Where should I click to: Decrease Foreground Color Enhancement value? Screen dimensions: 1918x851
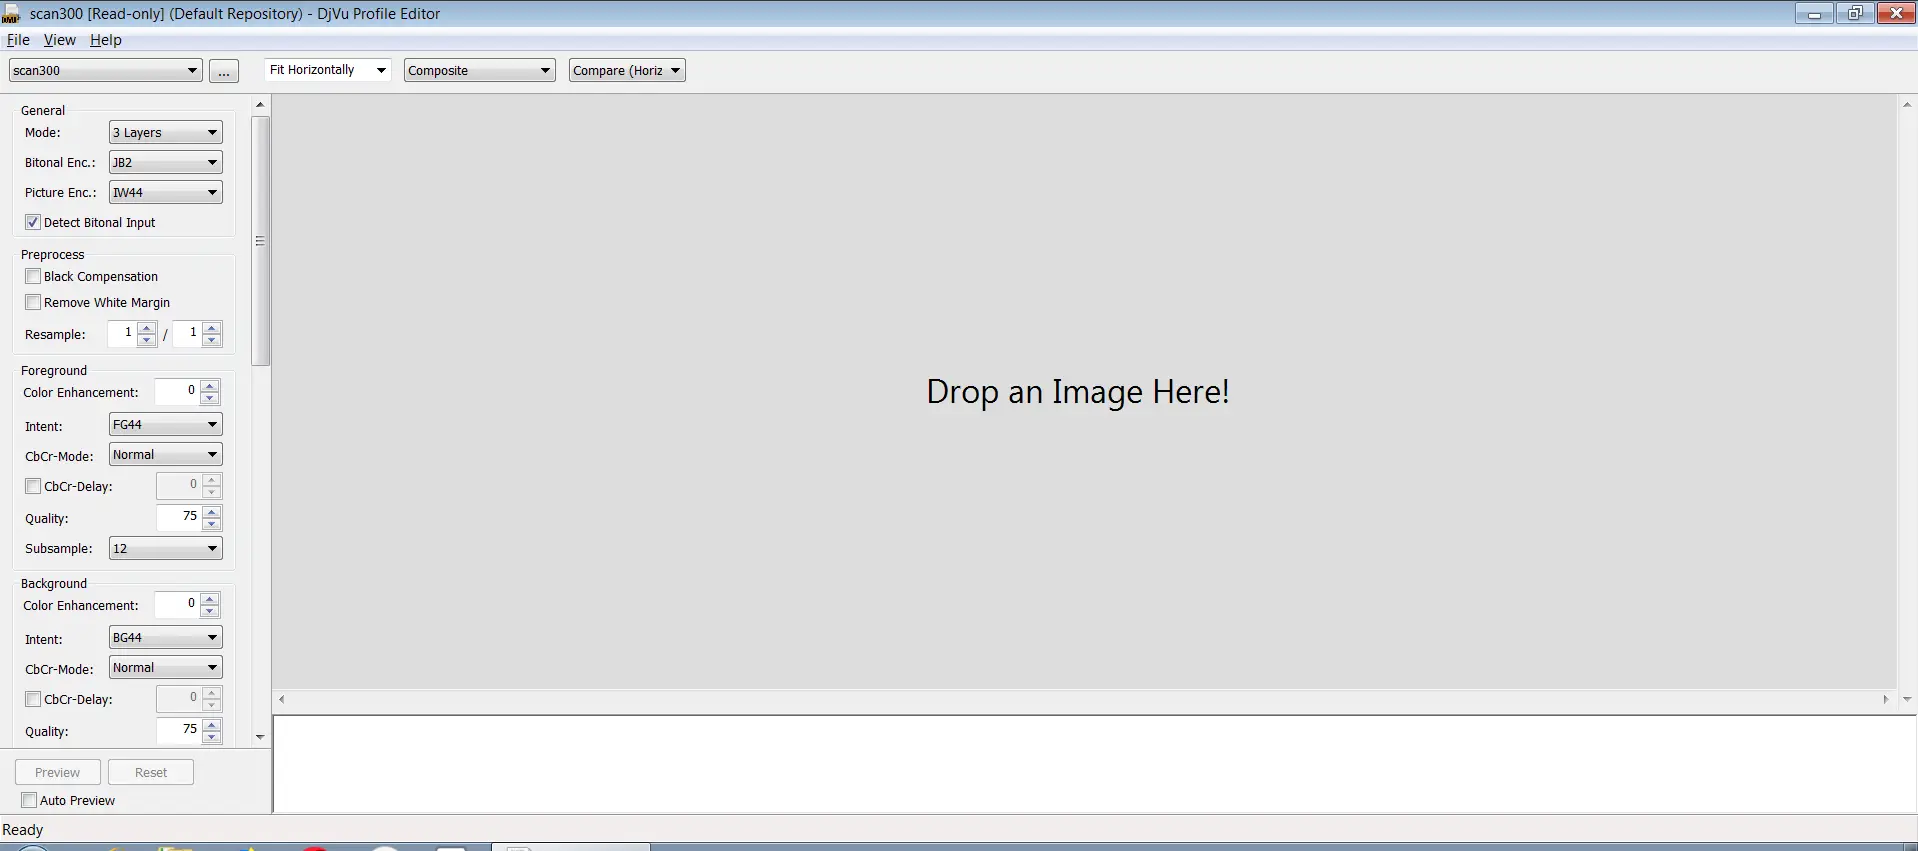pos(210,398)
